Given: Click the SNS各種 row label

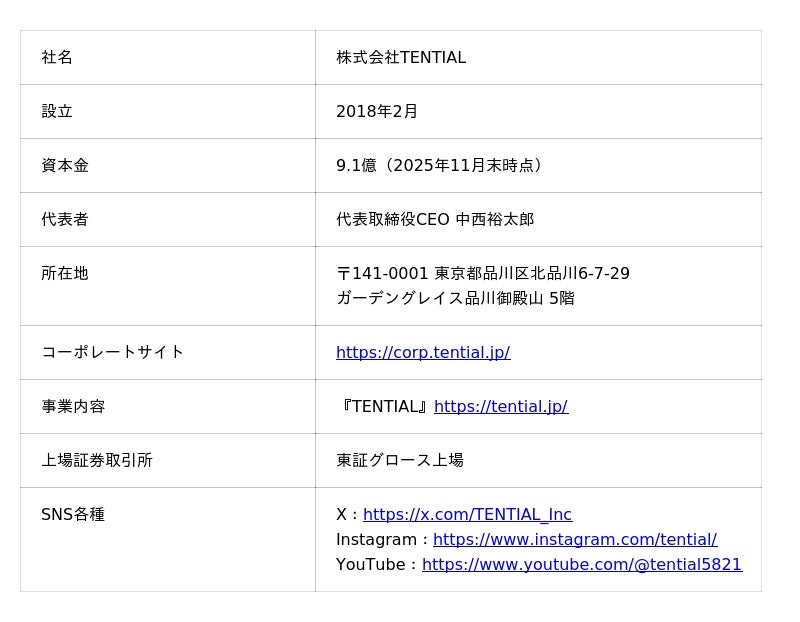Looking at the screenshot, I should pyautogui.click(x=73, y=515).
